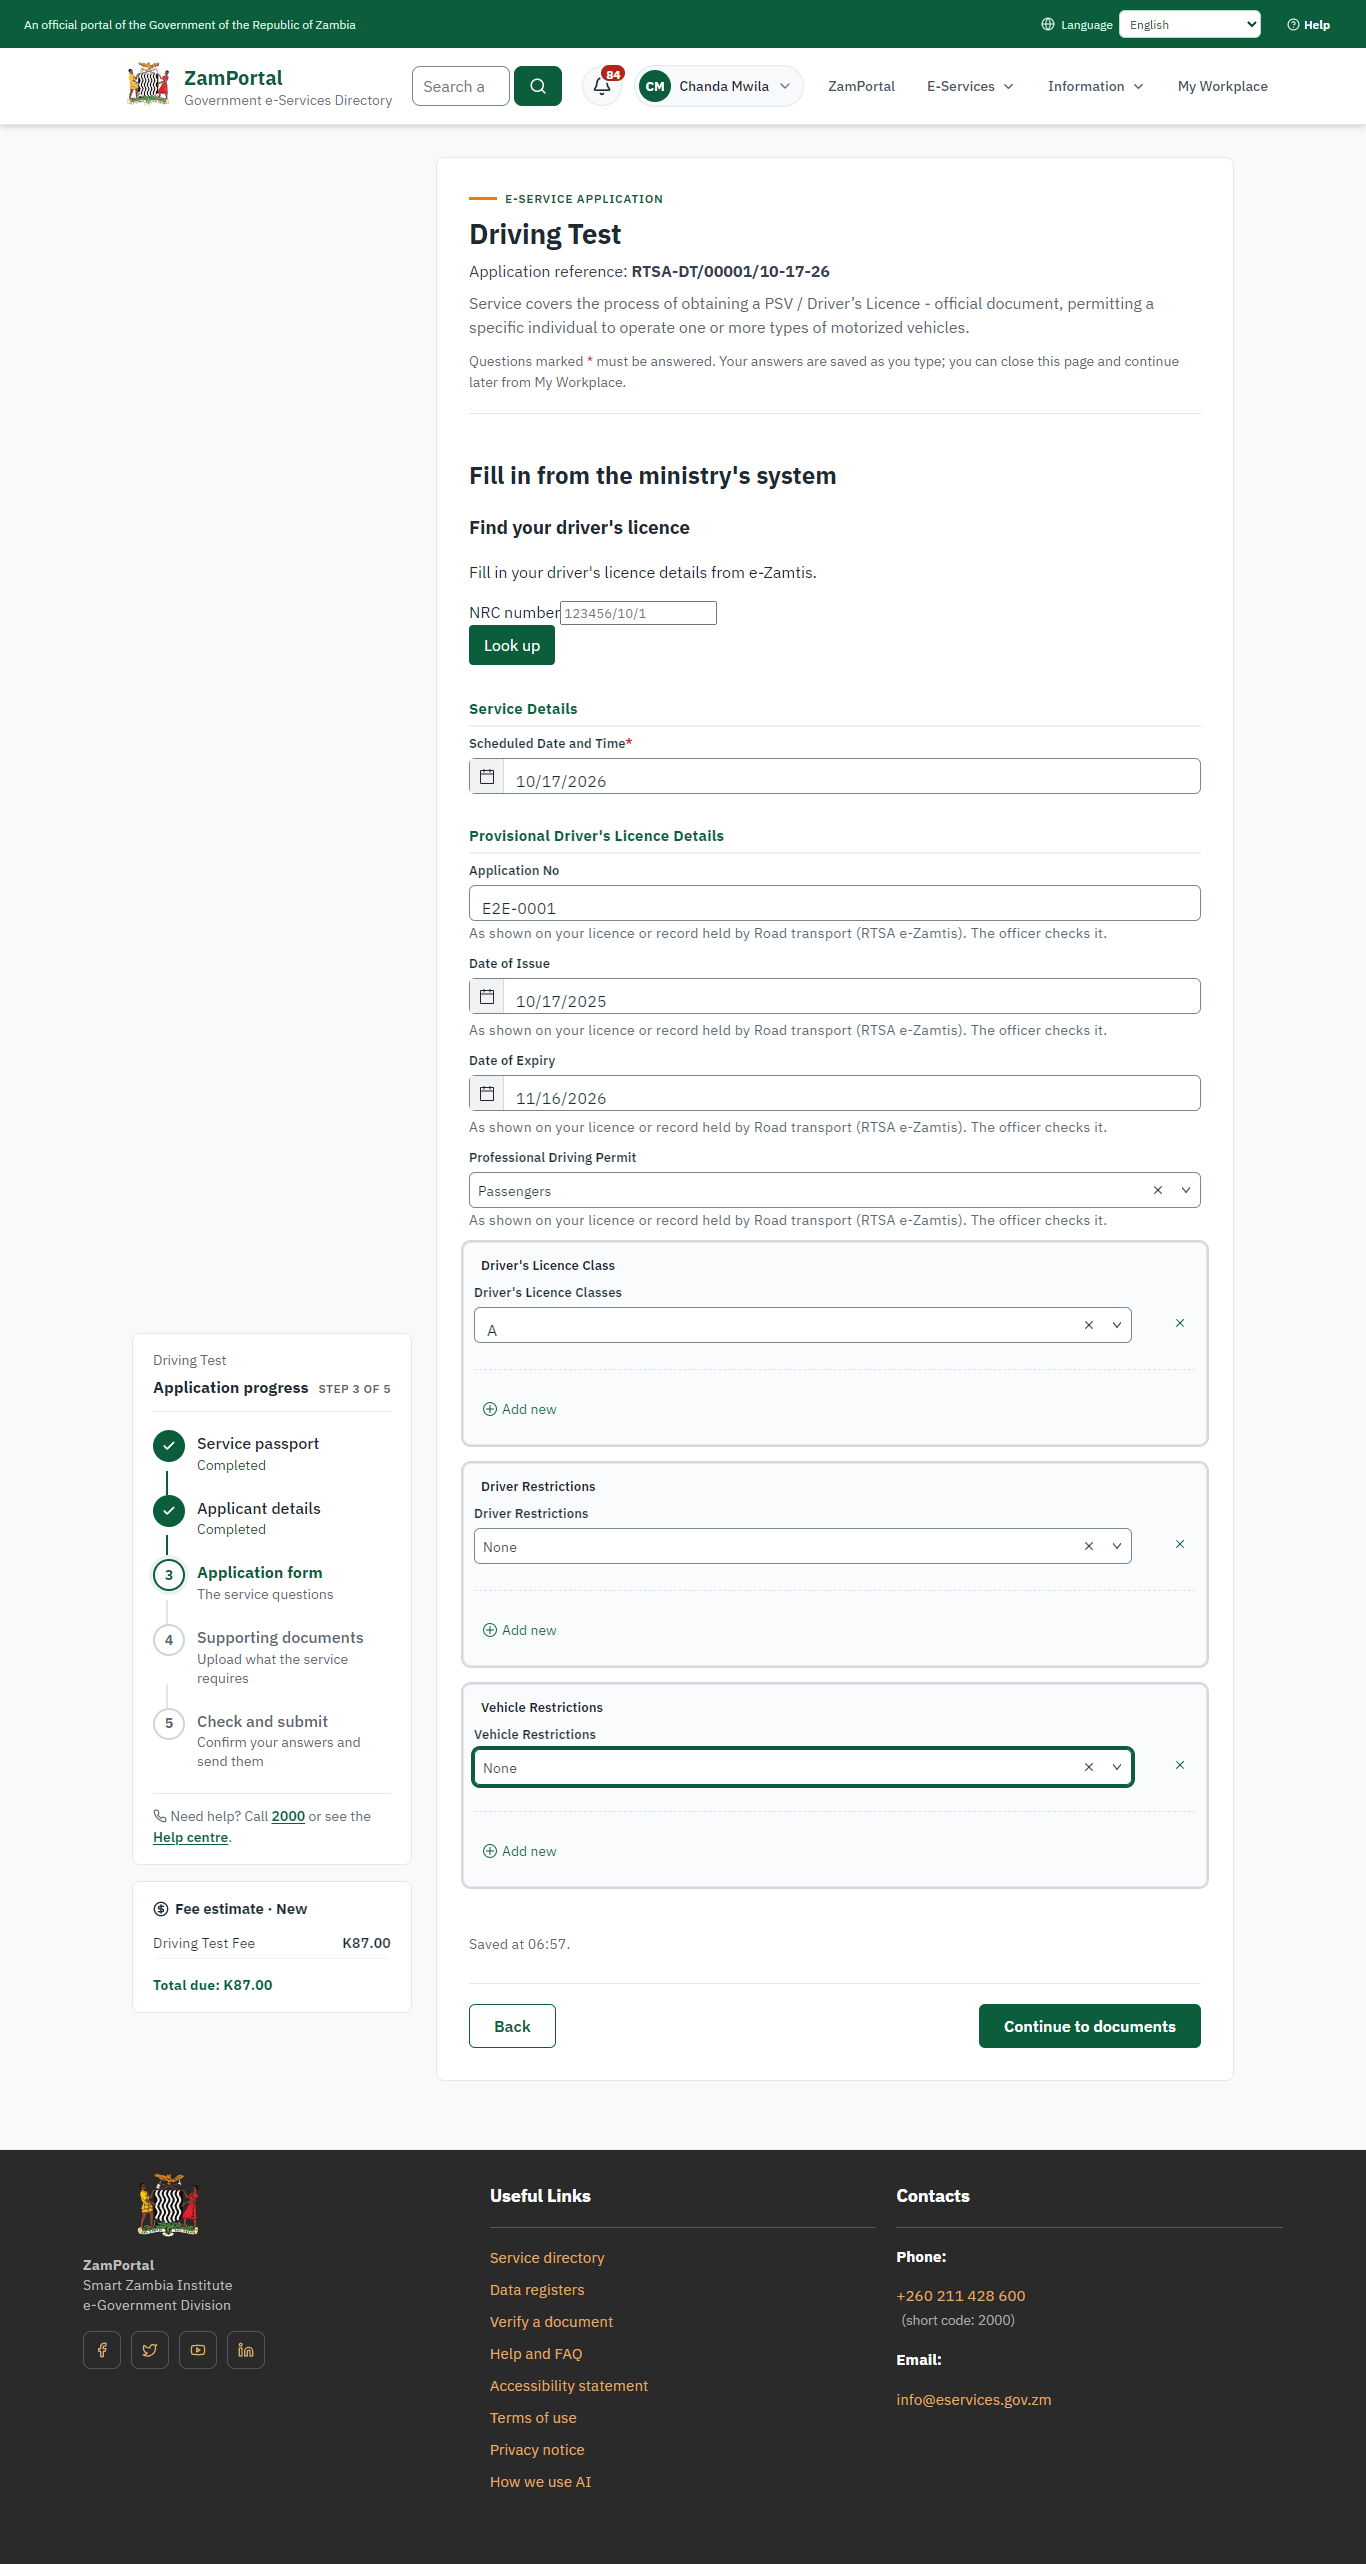The width and height of the screenshot is (1366, 2564).
Task: Open the LinkedIn footer icon
Action: (x=246, y=2350)
